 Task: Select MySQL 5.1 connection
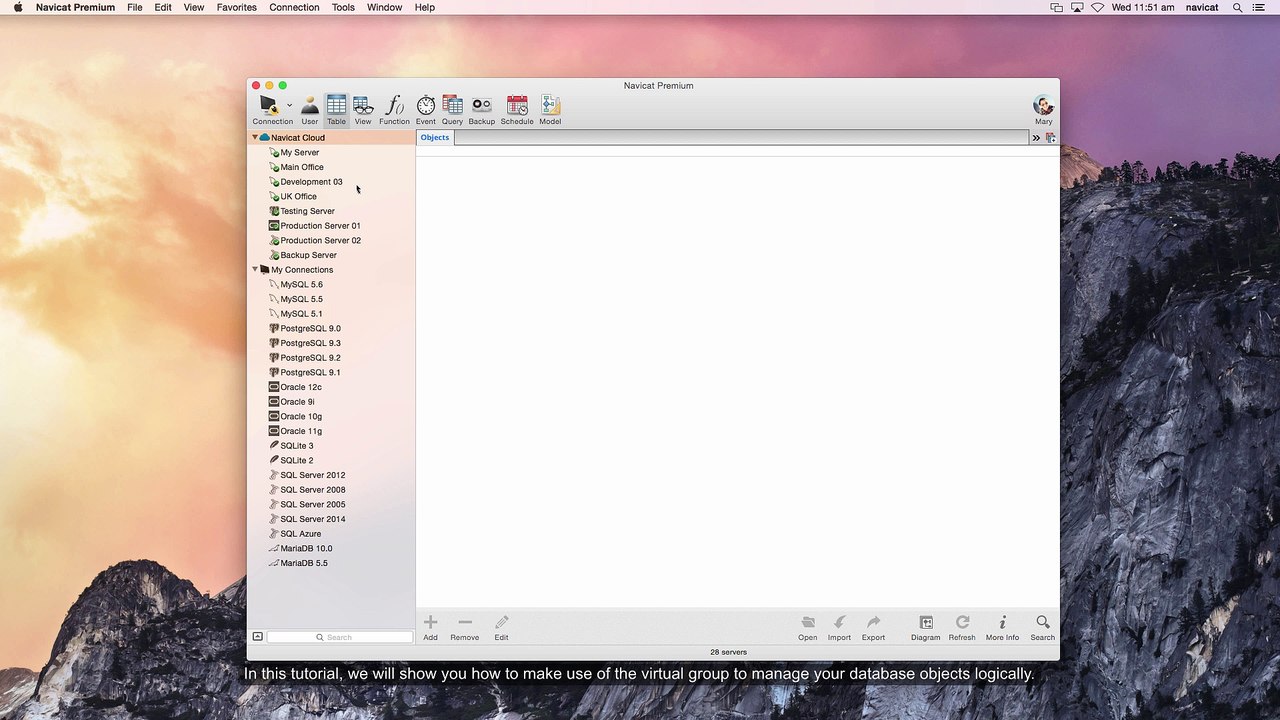point(301,314)
